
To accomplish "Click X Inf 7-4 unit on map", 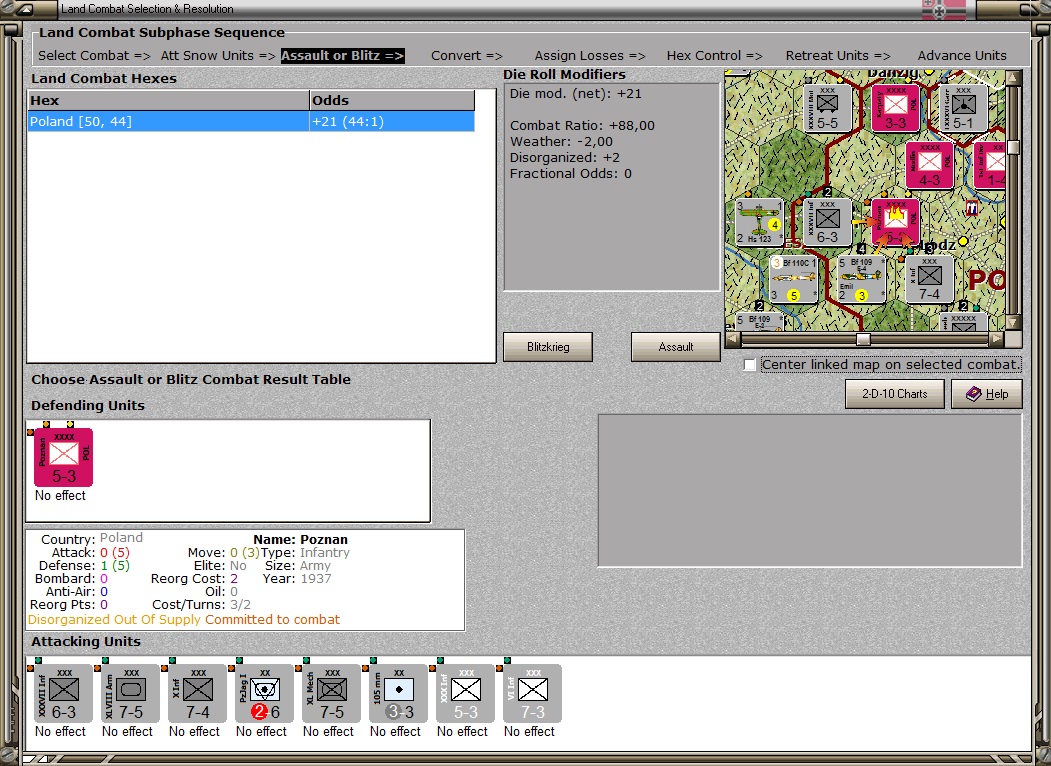I will (929, 279).
